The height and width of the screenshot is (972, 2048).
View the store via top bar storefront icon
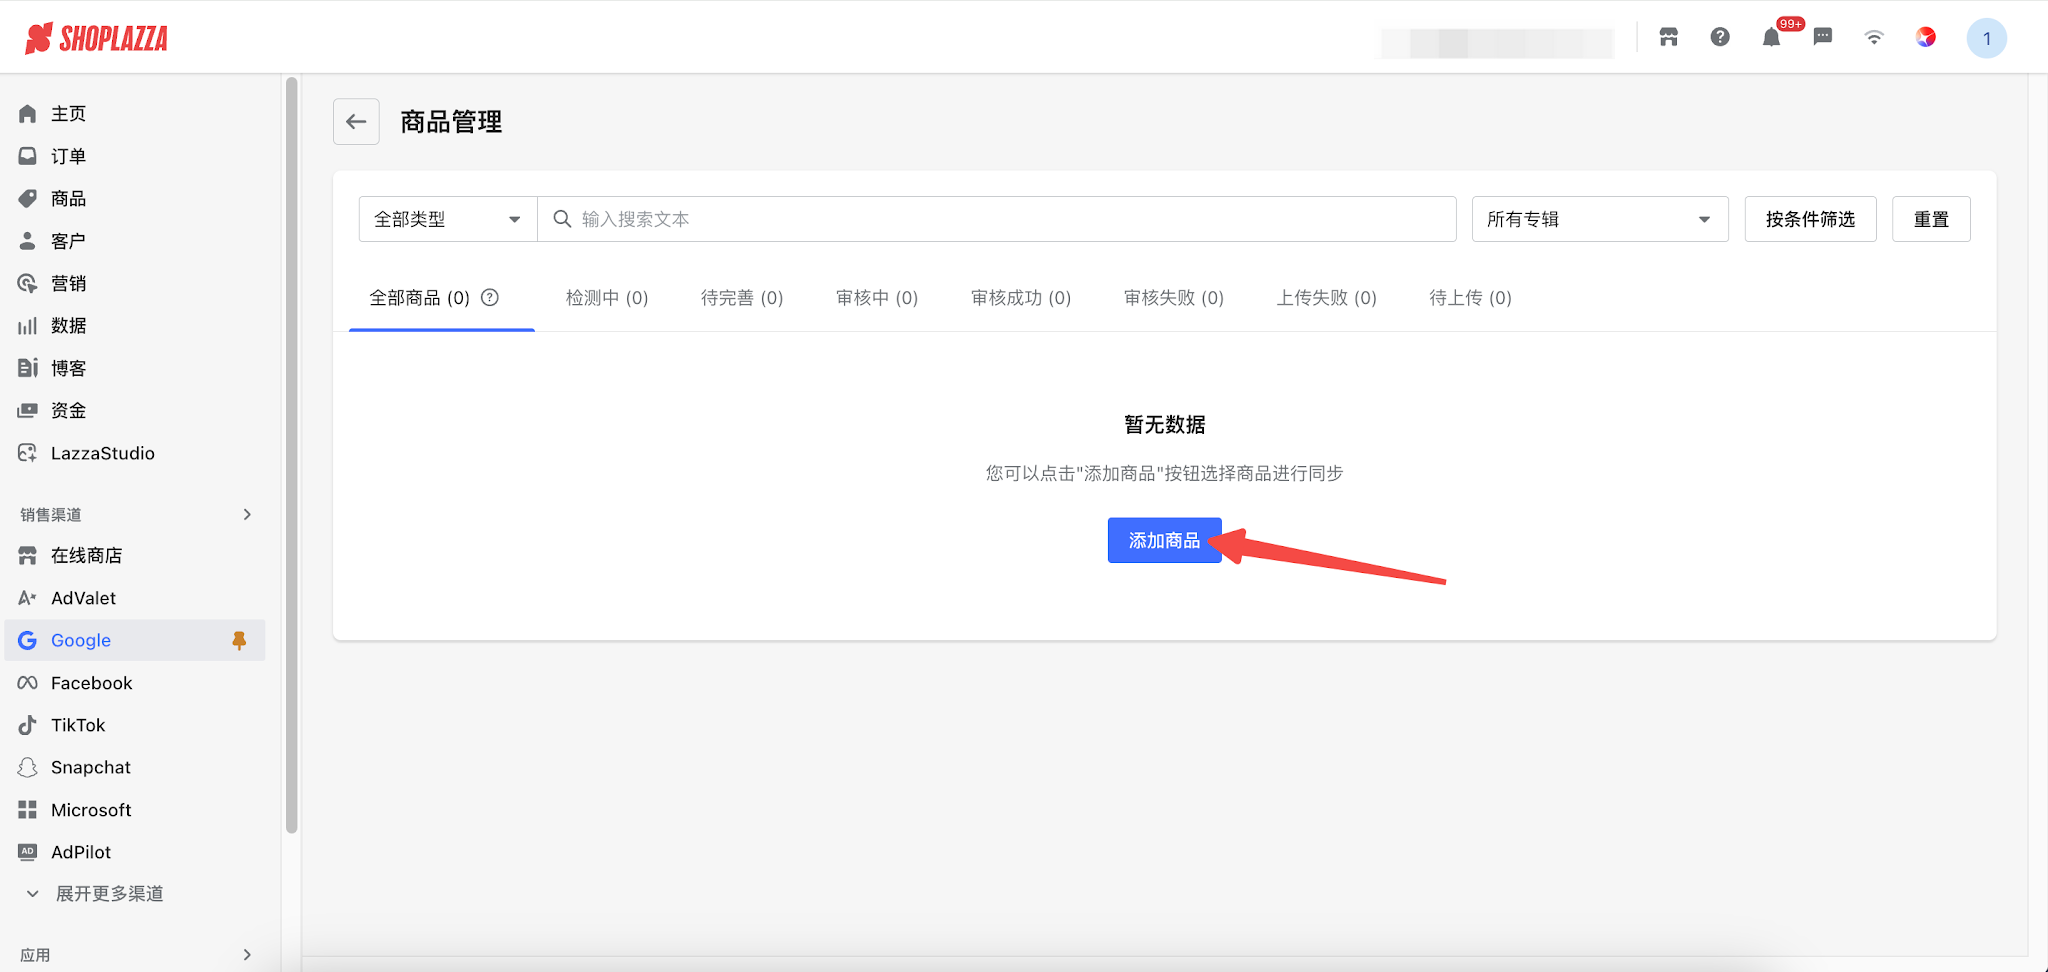click(1668, 37)
